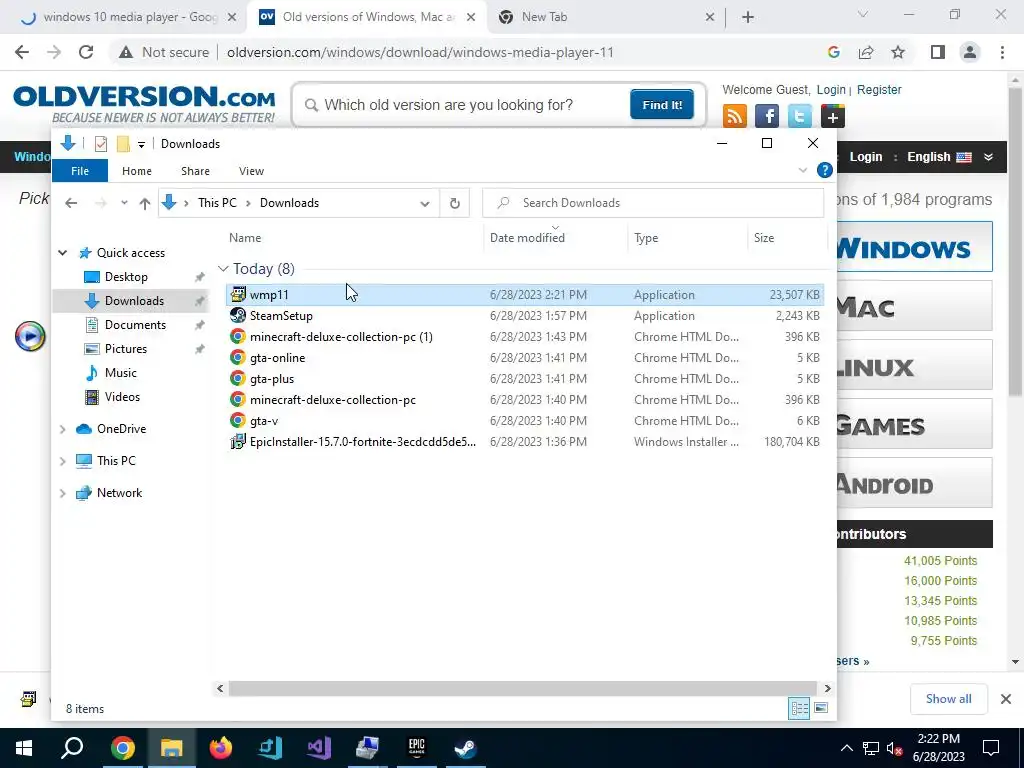Viewport: 1024px width, 768px height.
Task: Click the Search Downloads field
Action: (653, 203)
